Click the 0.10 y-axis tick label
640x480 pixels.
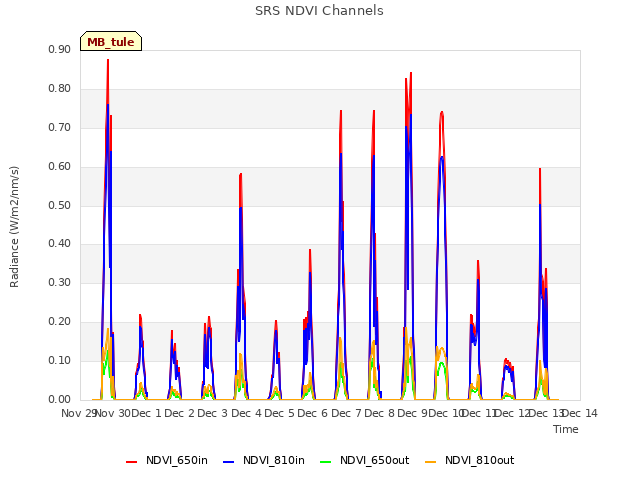click(59, 360)
